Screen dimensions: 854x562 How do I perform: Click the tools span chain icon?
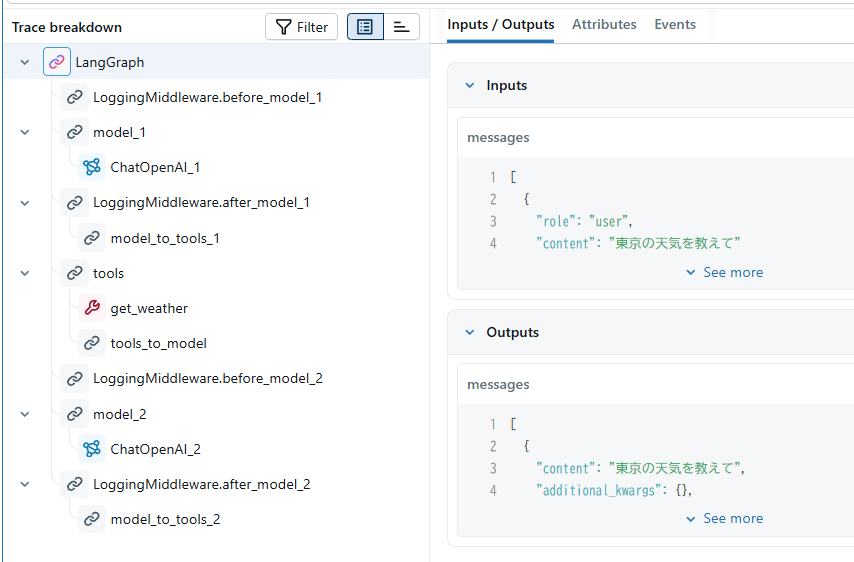point(74,273)
